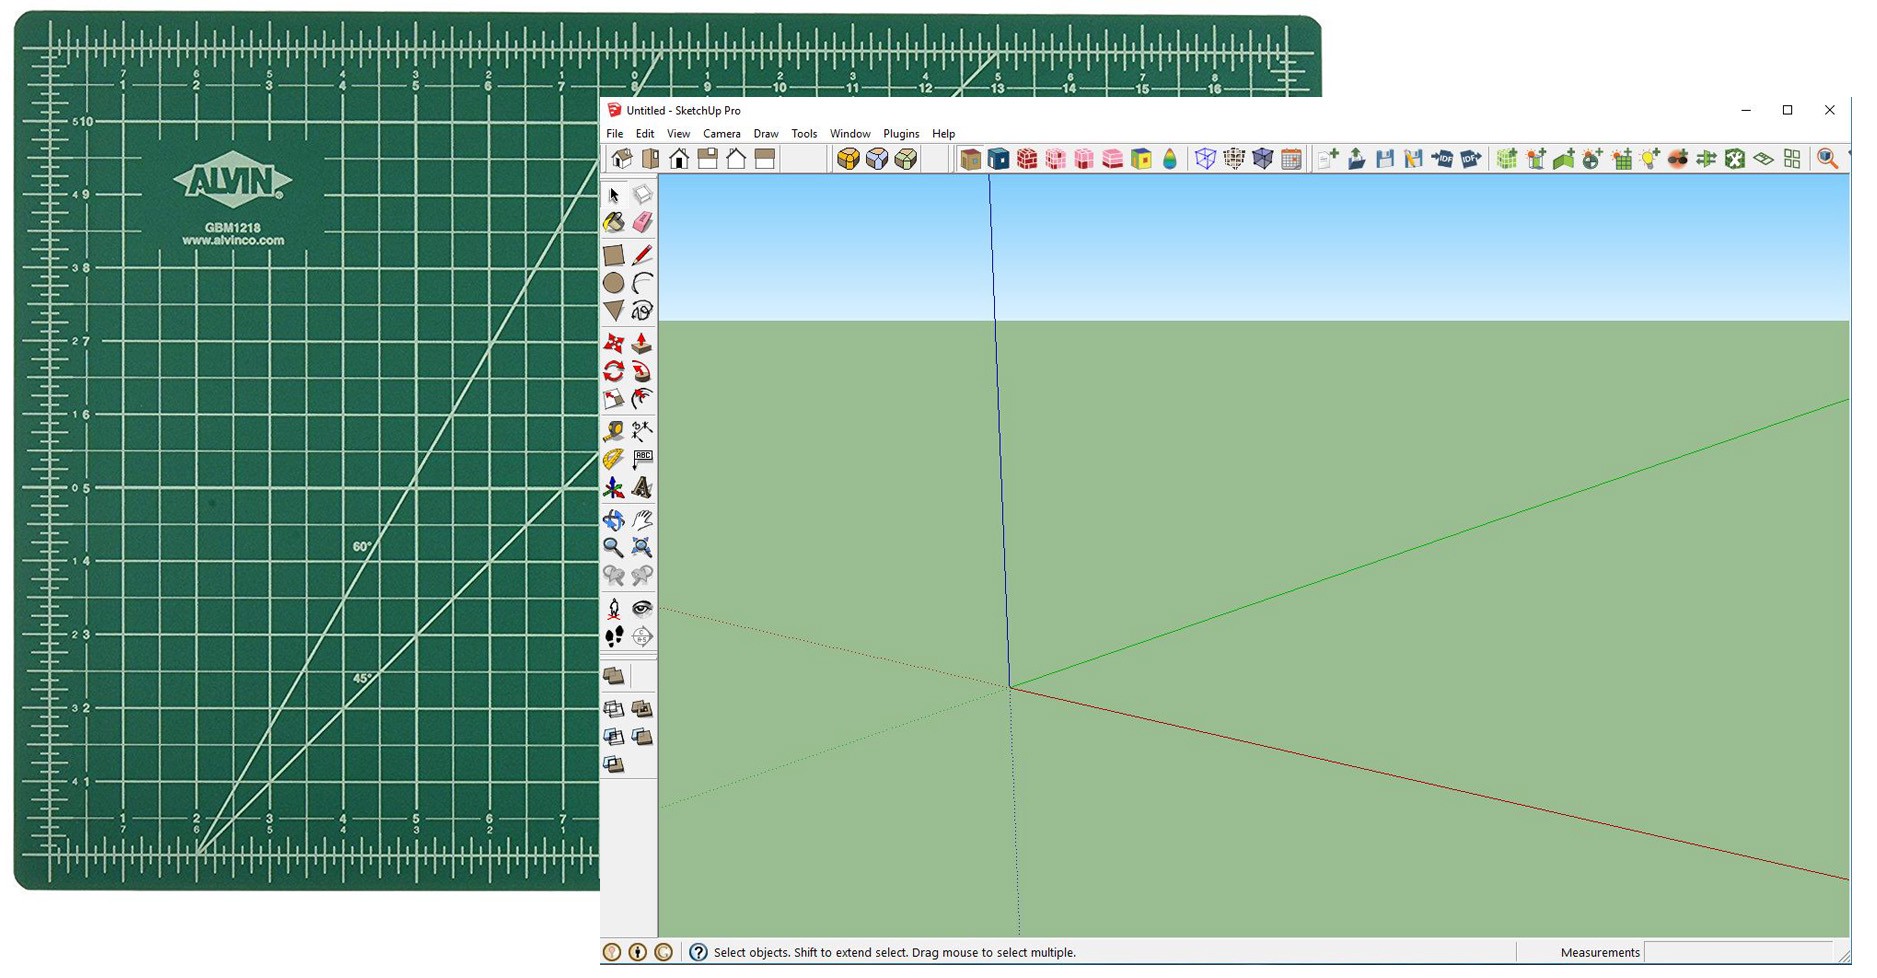Viewport: 1877px width, 978px height.
Task: Open the Camera menu
Action: coord(722,134)
